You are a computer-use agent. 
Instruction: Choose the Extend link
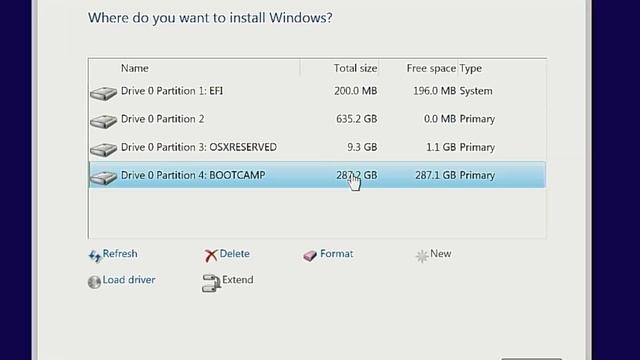pos(238,280)
